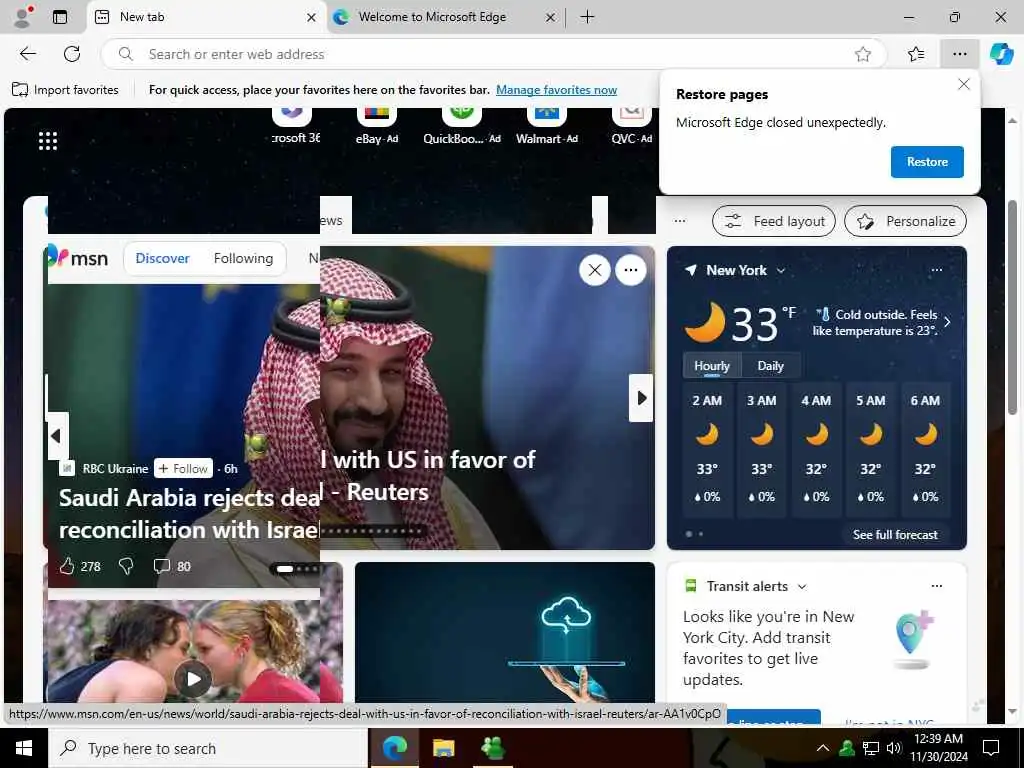Open the Windows Start menu
The height and width of the screenshot is (768, 1024).
24,748
